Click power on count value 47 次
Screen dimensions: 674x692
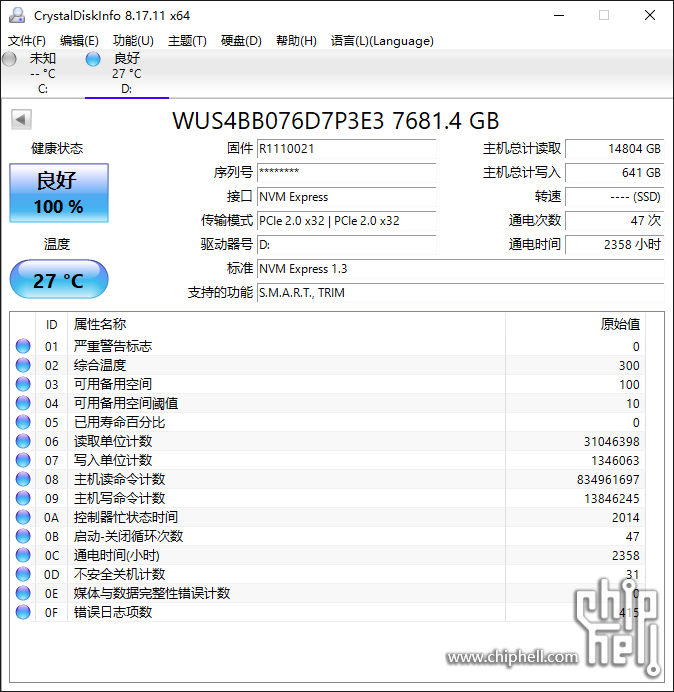coord(614,220)
